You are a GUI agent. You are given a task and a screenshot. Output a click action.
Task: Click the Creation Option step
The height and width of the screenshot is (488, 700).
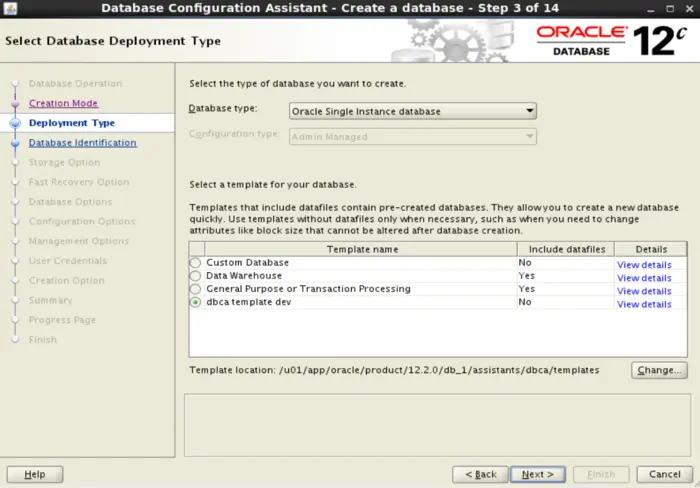(67, 280)
